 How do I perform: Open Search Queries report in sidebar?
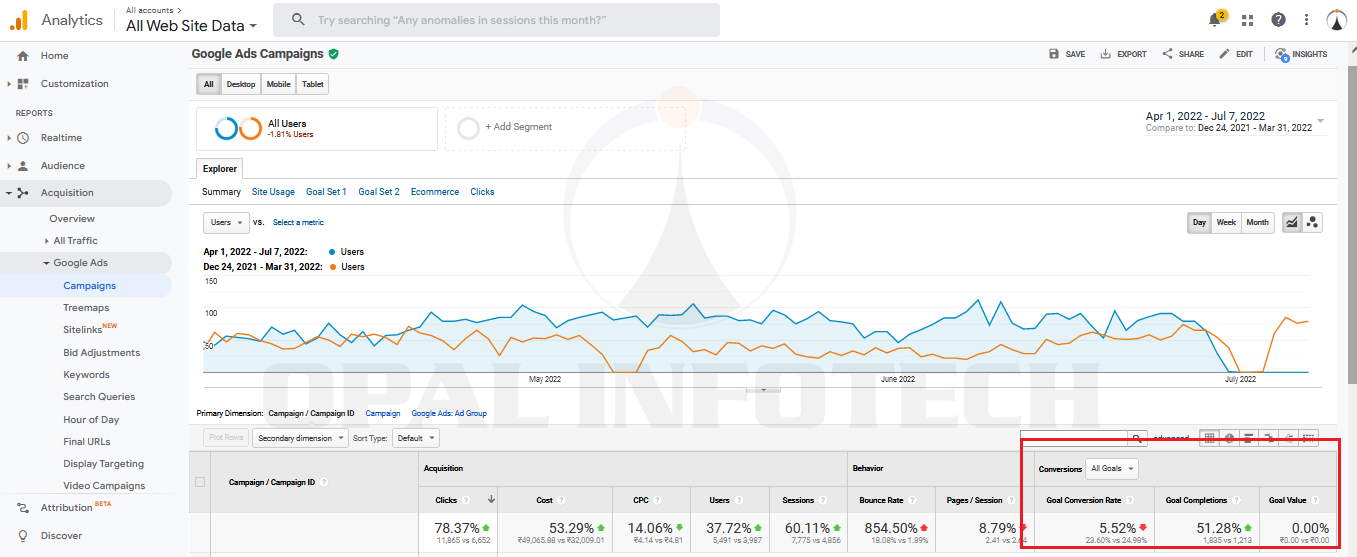(x=99, y=397)
